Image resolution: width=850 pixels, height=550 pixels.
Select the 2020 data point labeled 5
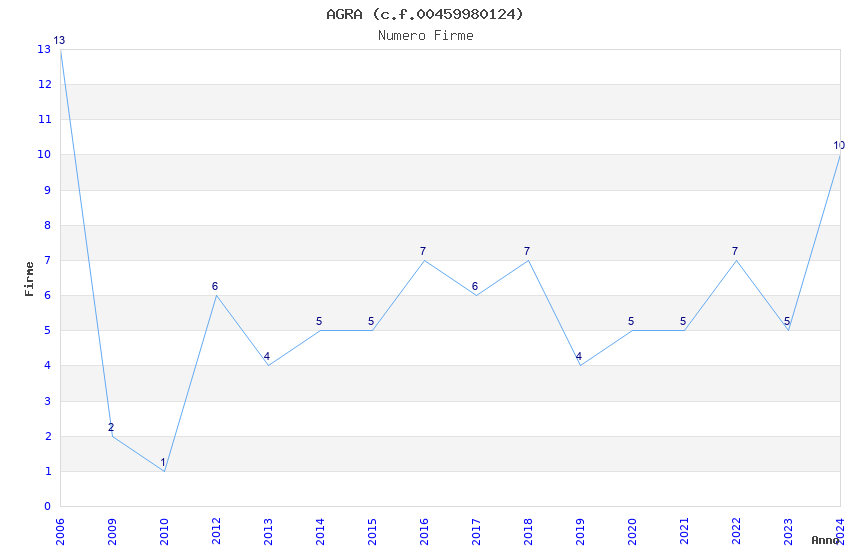[x=633, y=331]
